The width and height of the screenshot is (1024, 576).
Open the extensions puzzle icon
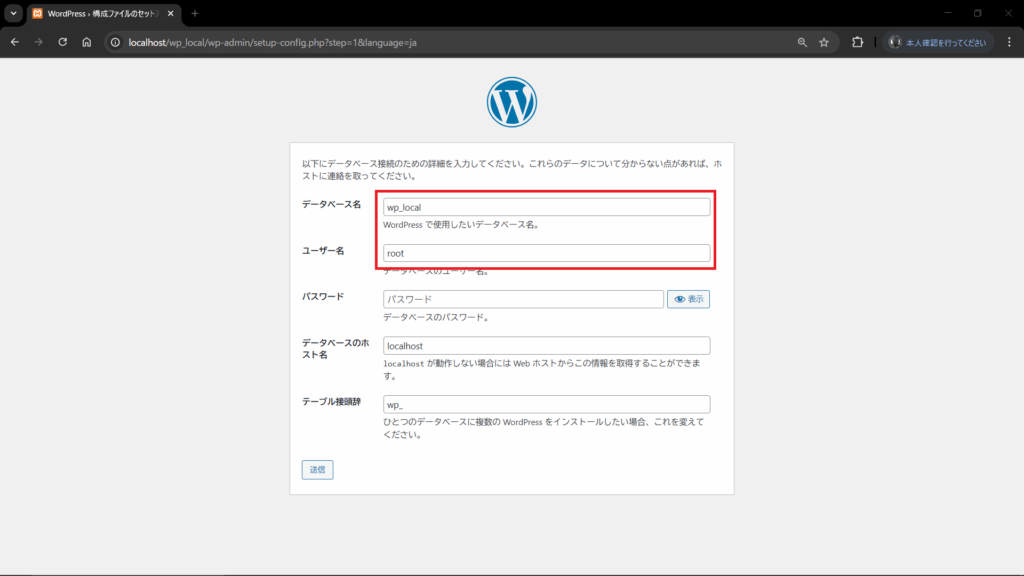tap(857, 42)
